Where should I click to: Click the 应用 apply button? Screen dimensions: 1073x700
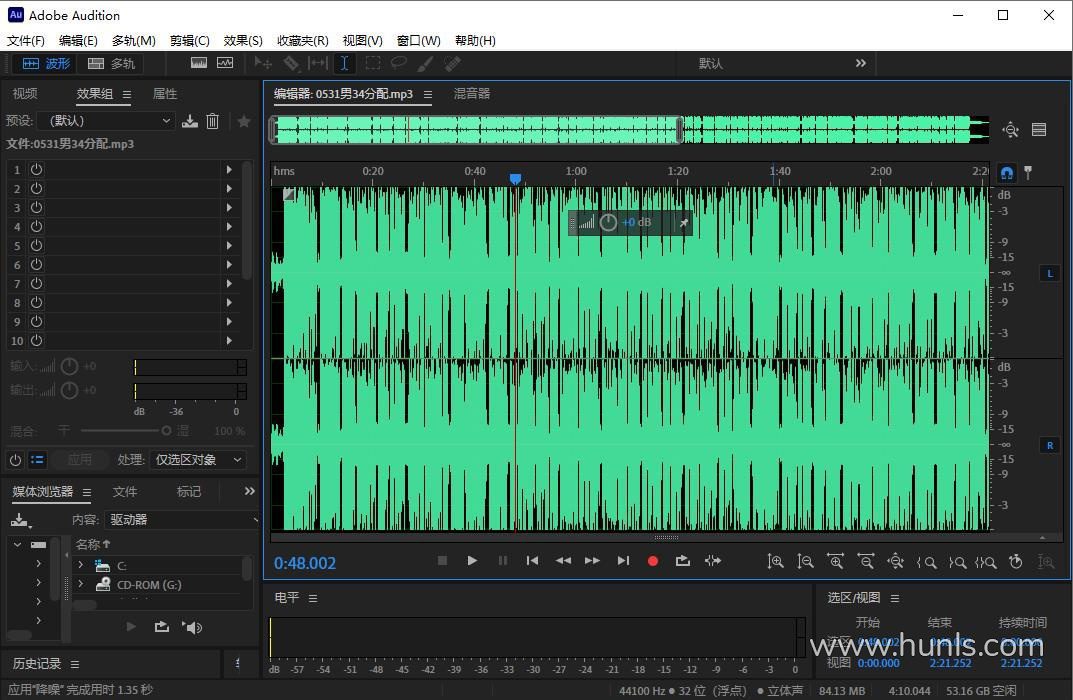[79, 460]
